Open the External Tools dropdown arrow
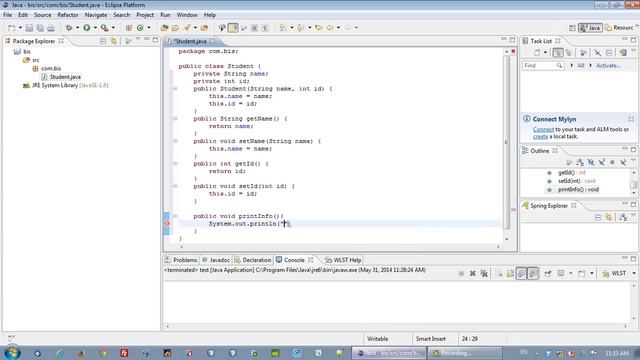Screen dimensions: 640x360 pyautogui.click(x=113, y=28)
